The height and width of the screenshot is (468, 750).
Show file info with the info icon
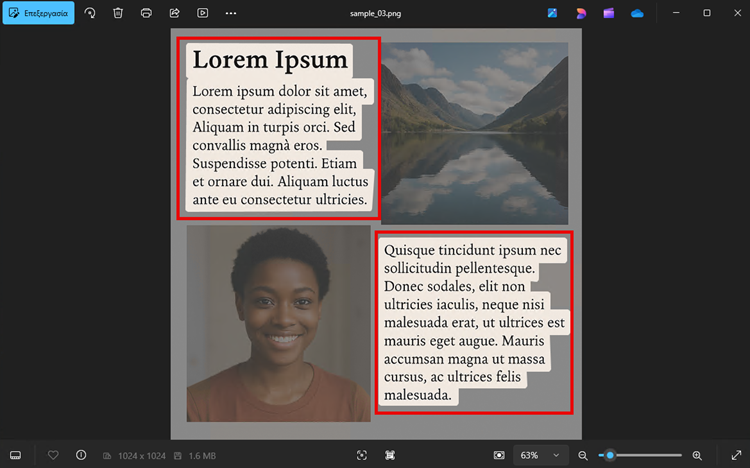coord(81,455)
